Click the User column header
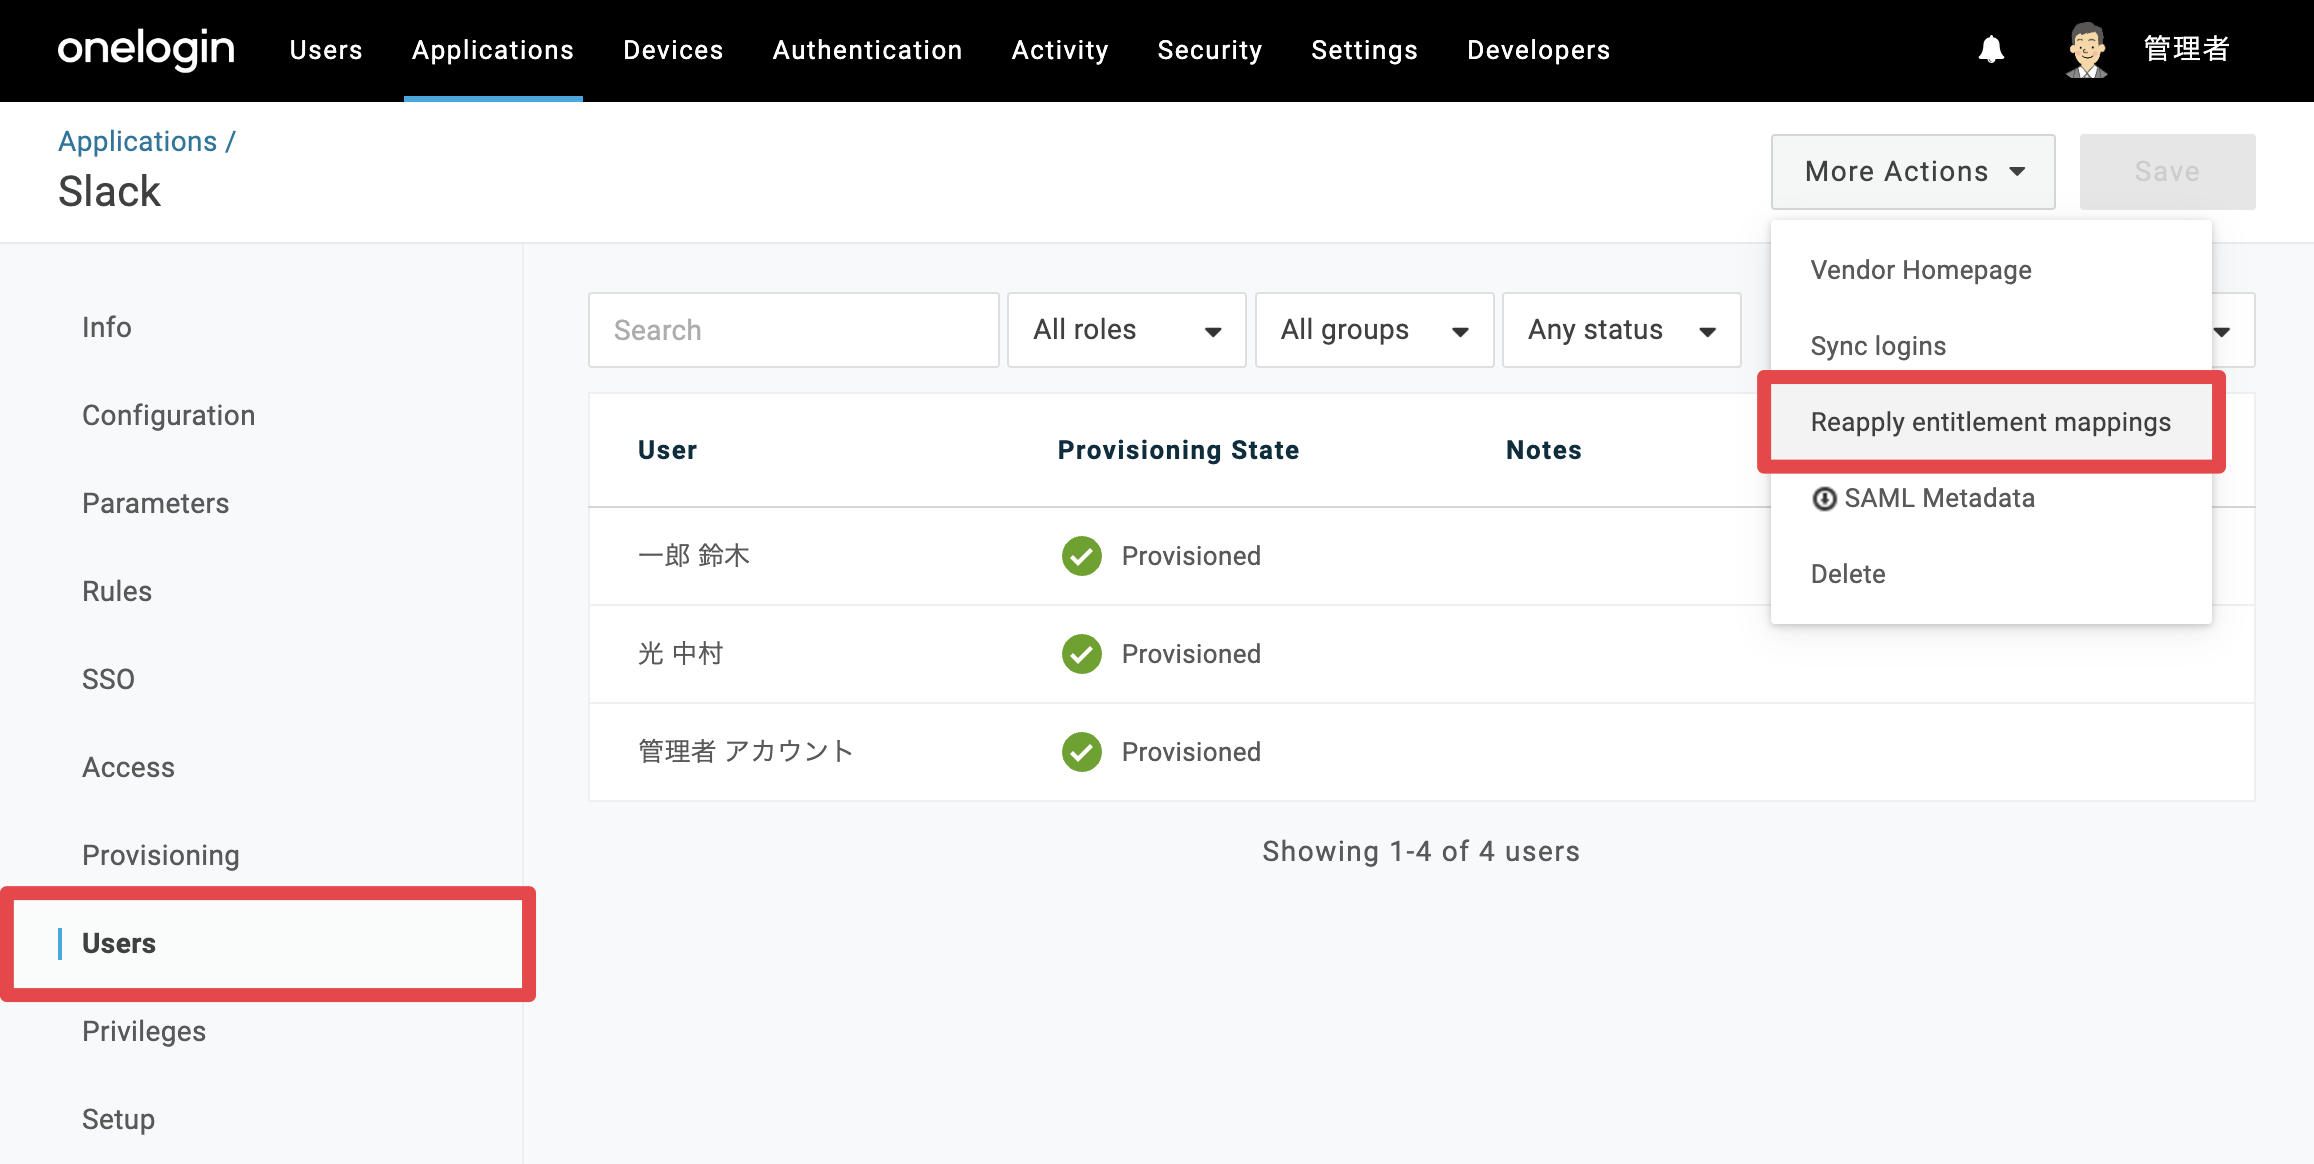The height and width of the screenshot is (1164, 2314). point(668,451)
